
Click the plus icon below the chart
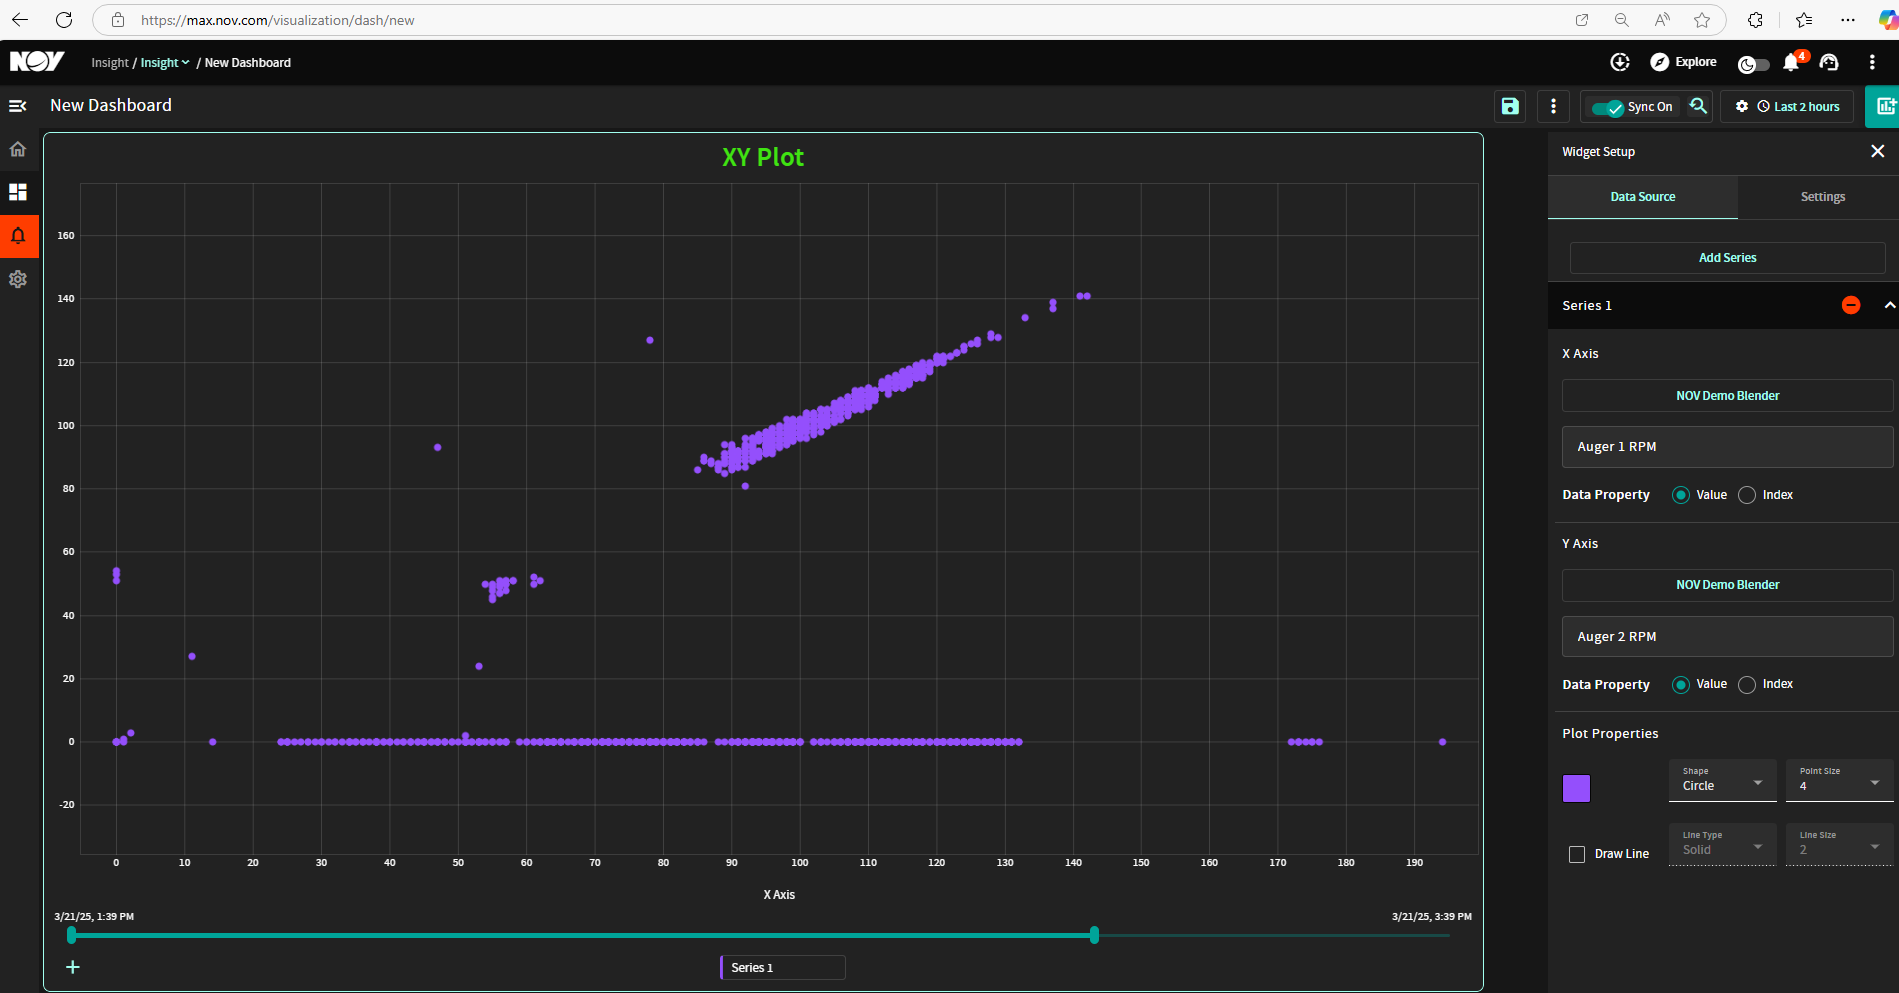pos(73,967)
